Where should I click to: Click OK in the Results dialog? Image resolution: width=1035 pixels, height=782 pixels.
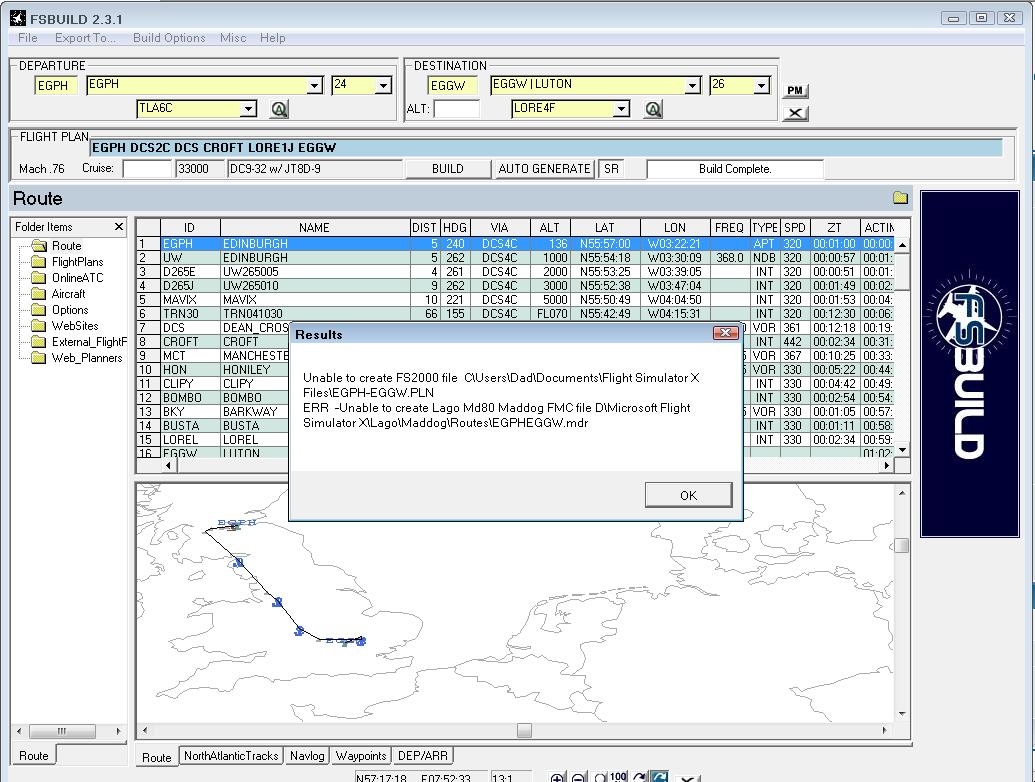688,495
